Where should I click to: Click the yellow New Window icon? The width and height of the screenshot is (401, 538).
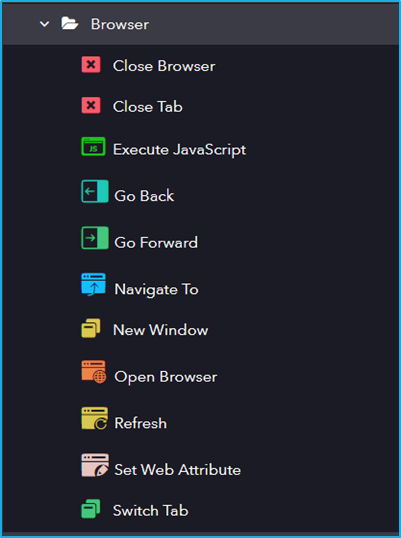point(91,328)
